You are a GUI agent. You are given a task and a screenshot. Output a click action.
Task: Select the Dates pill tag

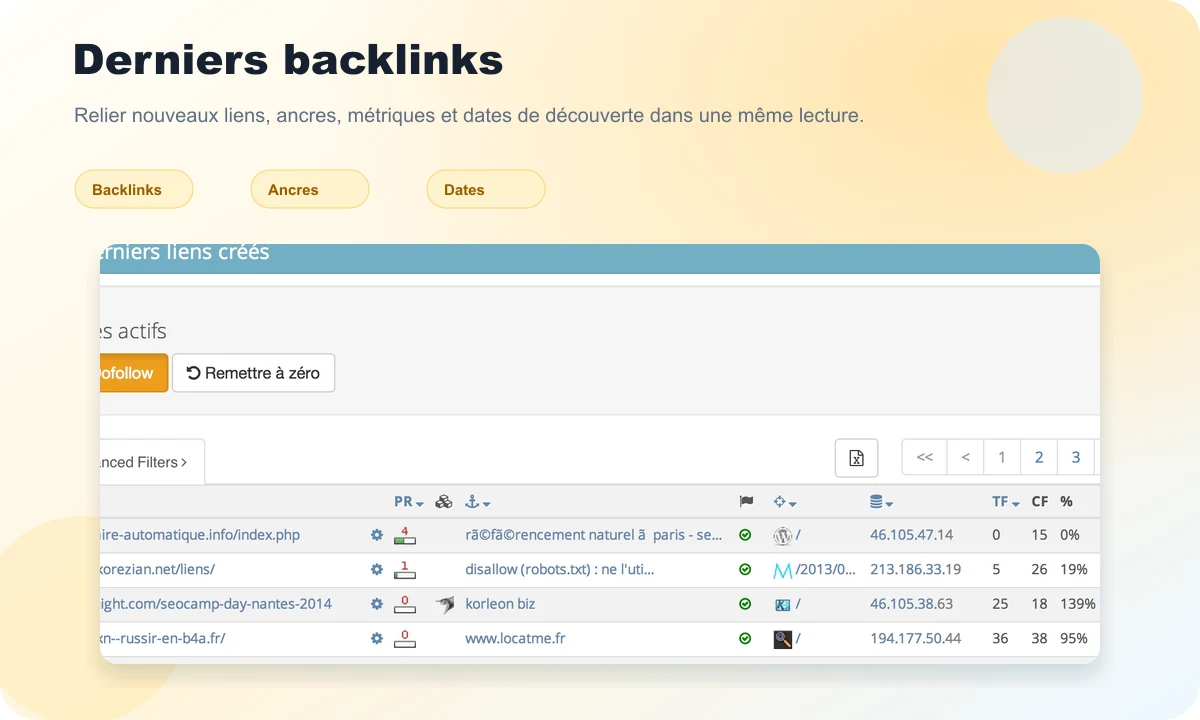486,189
